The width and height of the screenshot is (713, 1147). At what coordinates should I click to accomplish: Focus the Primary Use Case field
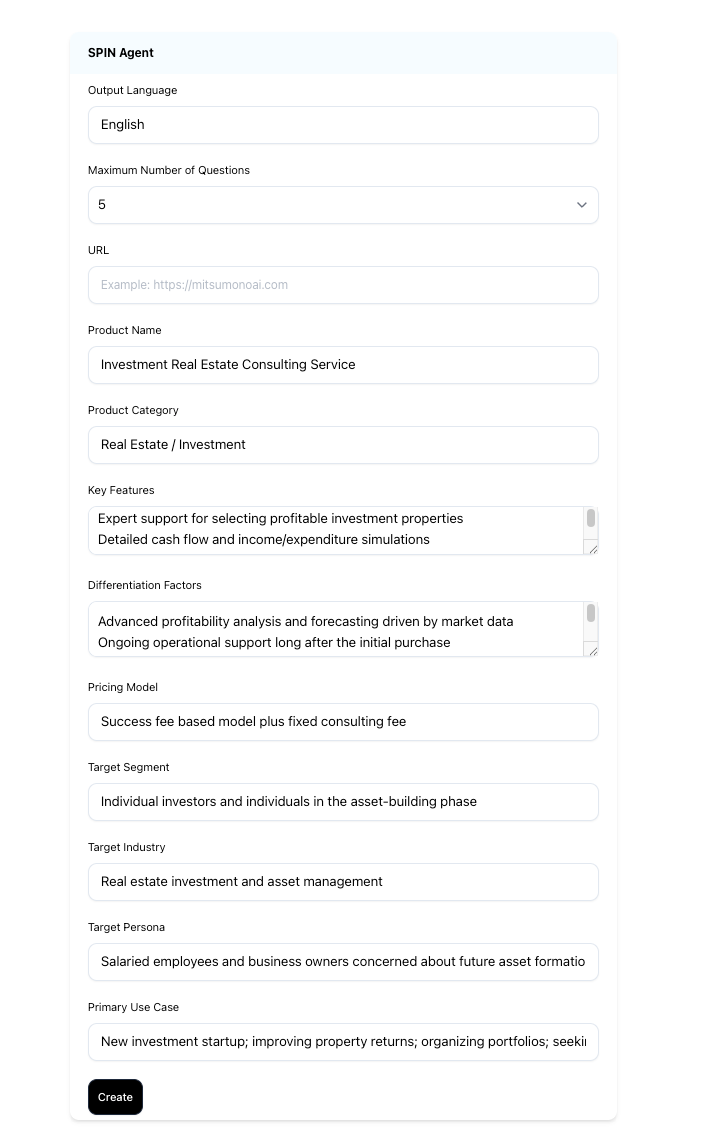tap(343, 1042)
